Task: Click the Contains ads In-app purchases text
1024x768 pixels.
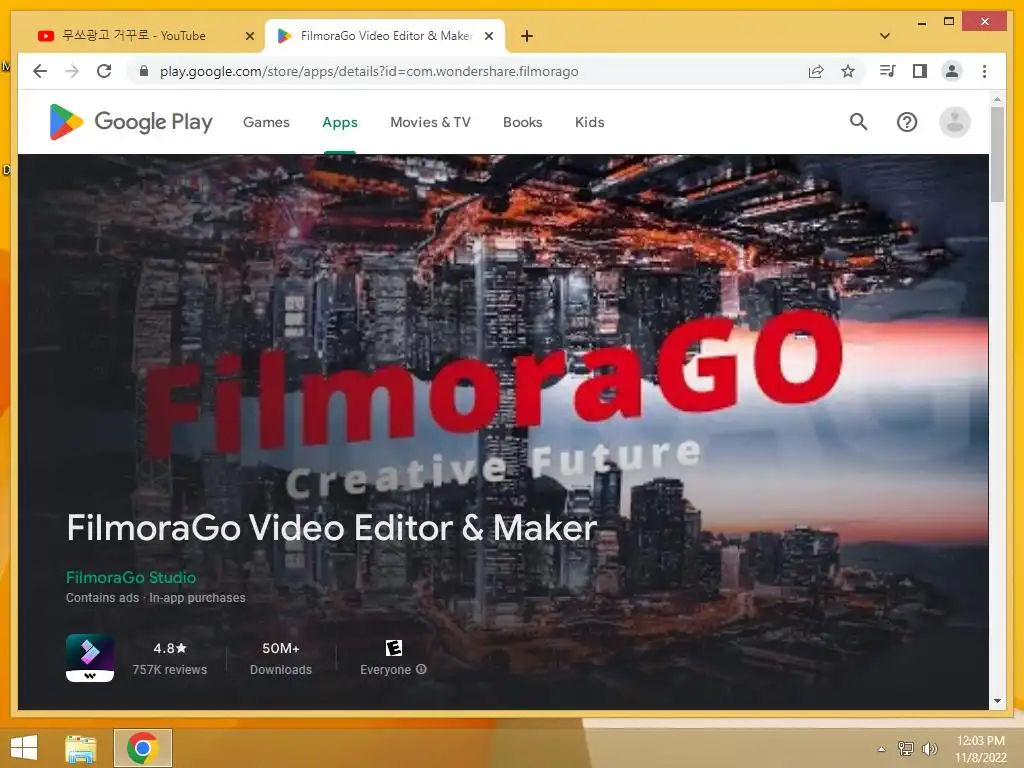Action: point(155,598)
